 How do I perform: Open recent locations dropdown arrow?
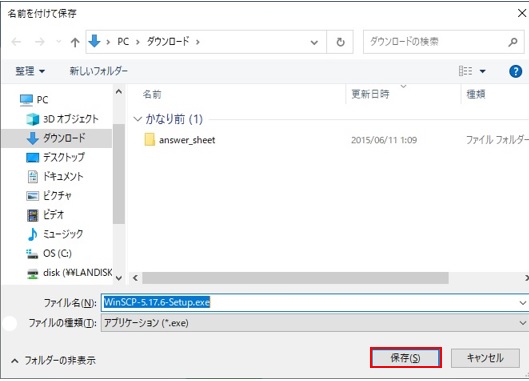59,42
